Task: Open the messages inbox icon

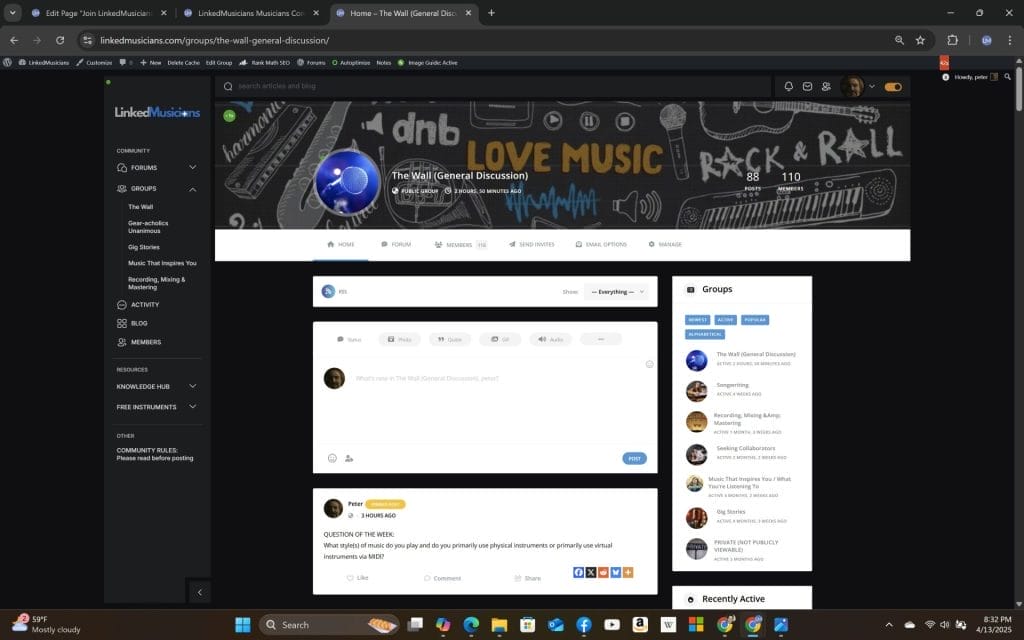Action: coord(807,87)
